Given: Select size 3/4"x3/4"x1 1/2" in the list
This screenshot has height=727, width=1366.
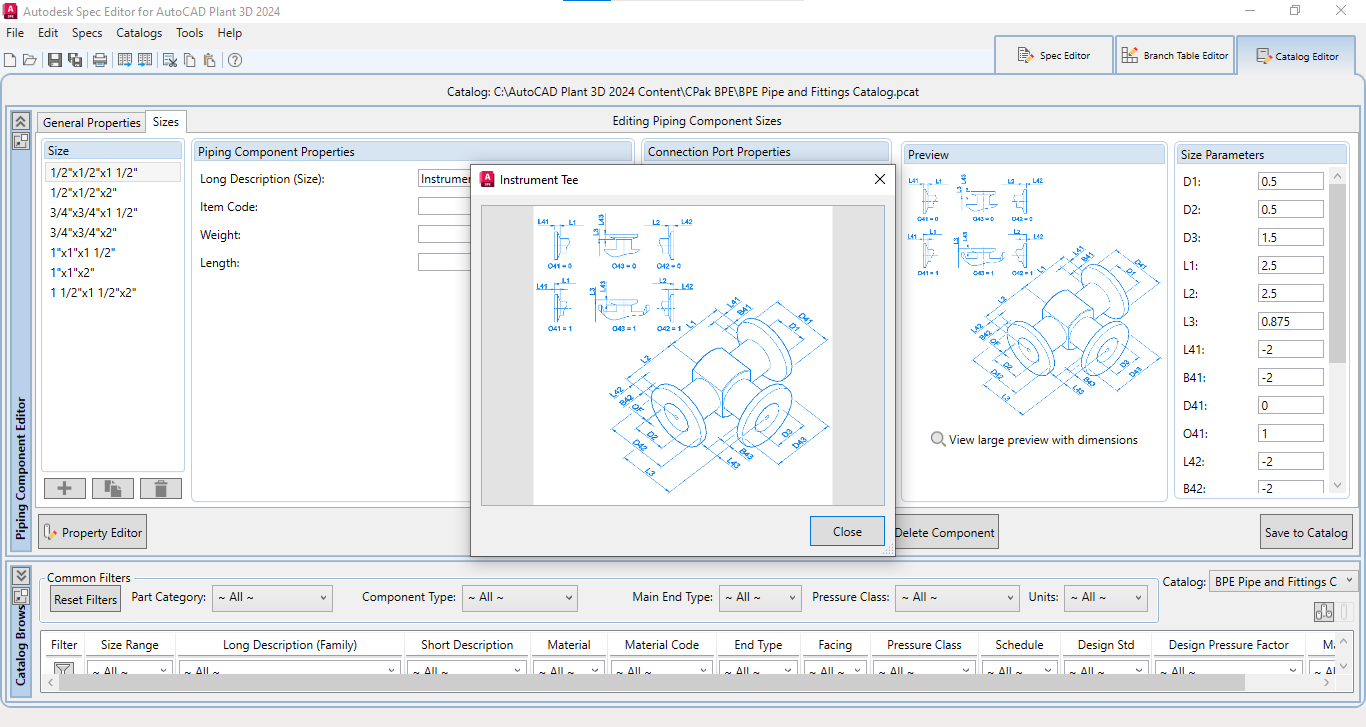Looking at the screenshot, I should click(112, 212).
